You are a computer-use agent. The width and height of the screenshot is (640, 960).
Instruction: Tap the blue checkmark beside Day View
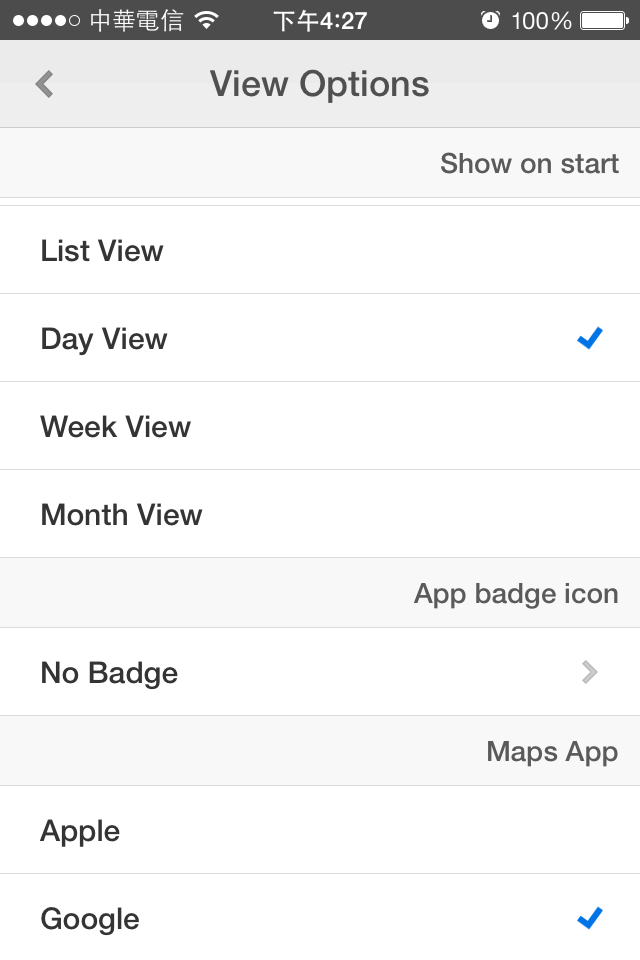pyautogui.click(x=590, y=339)
